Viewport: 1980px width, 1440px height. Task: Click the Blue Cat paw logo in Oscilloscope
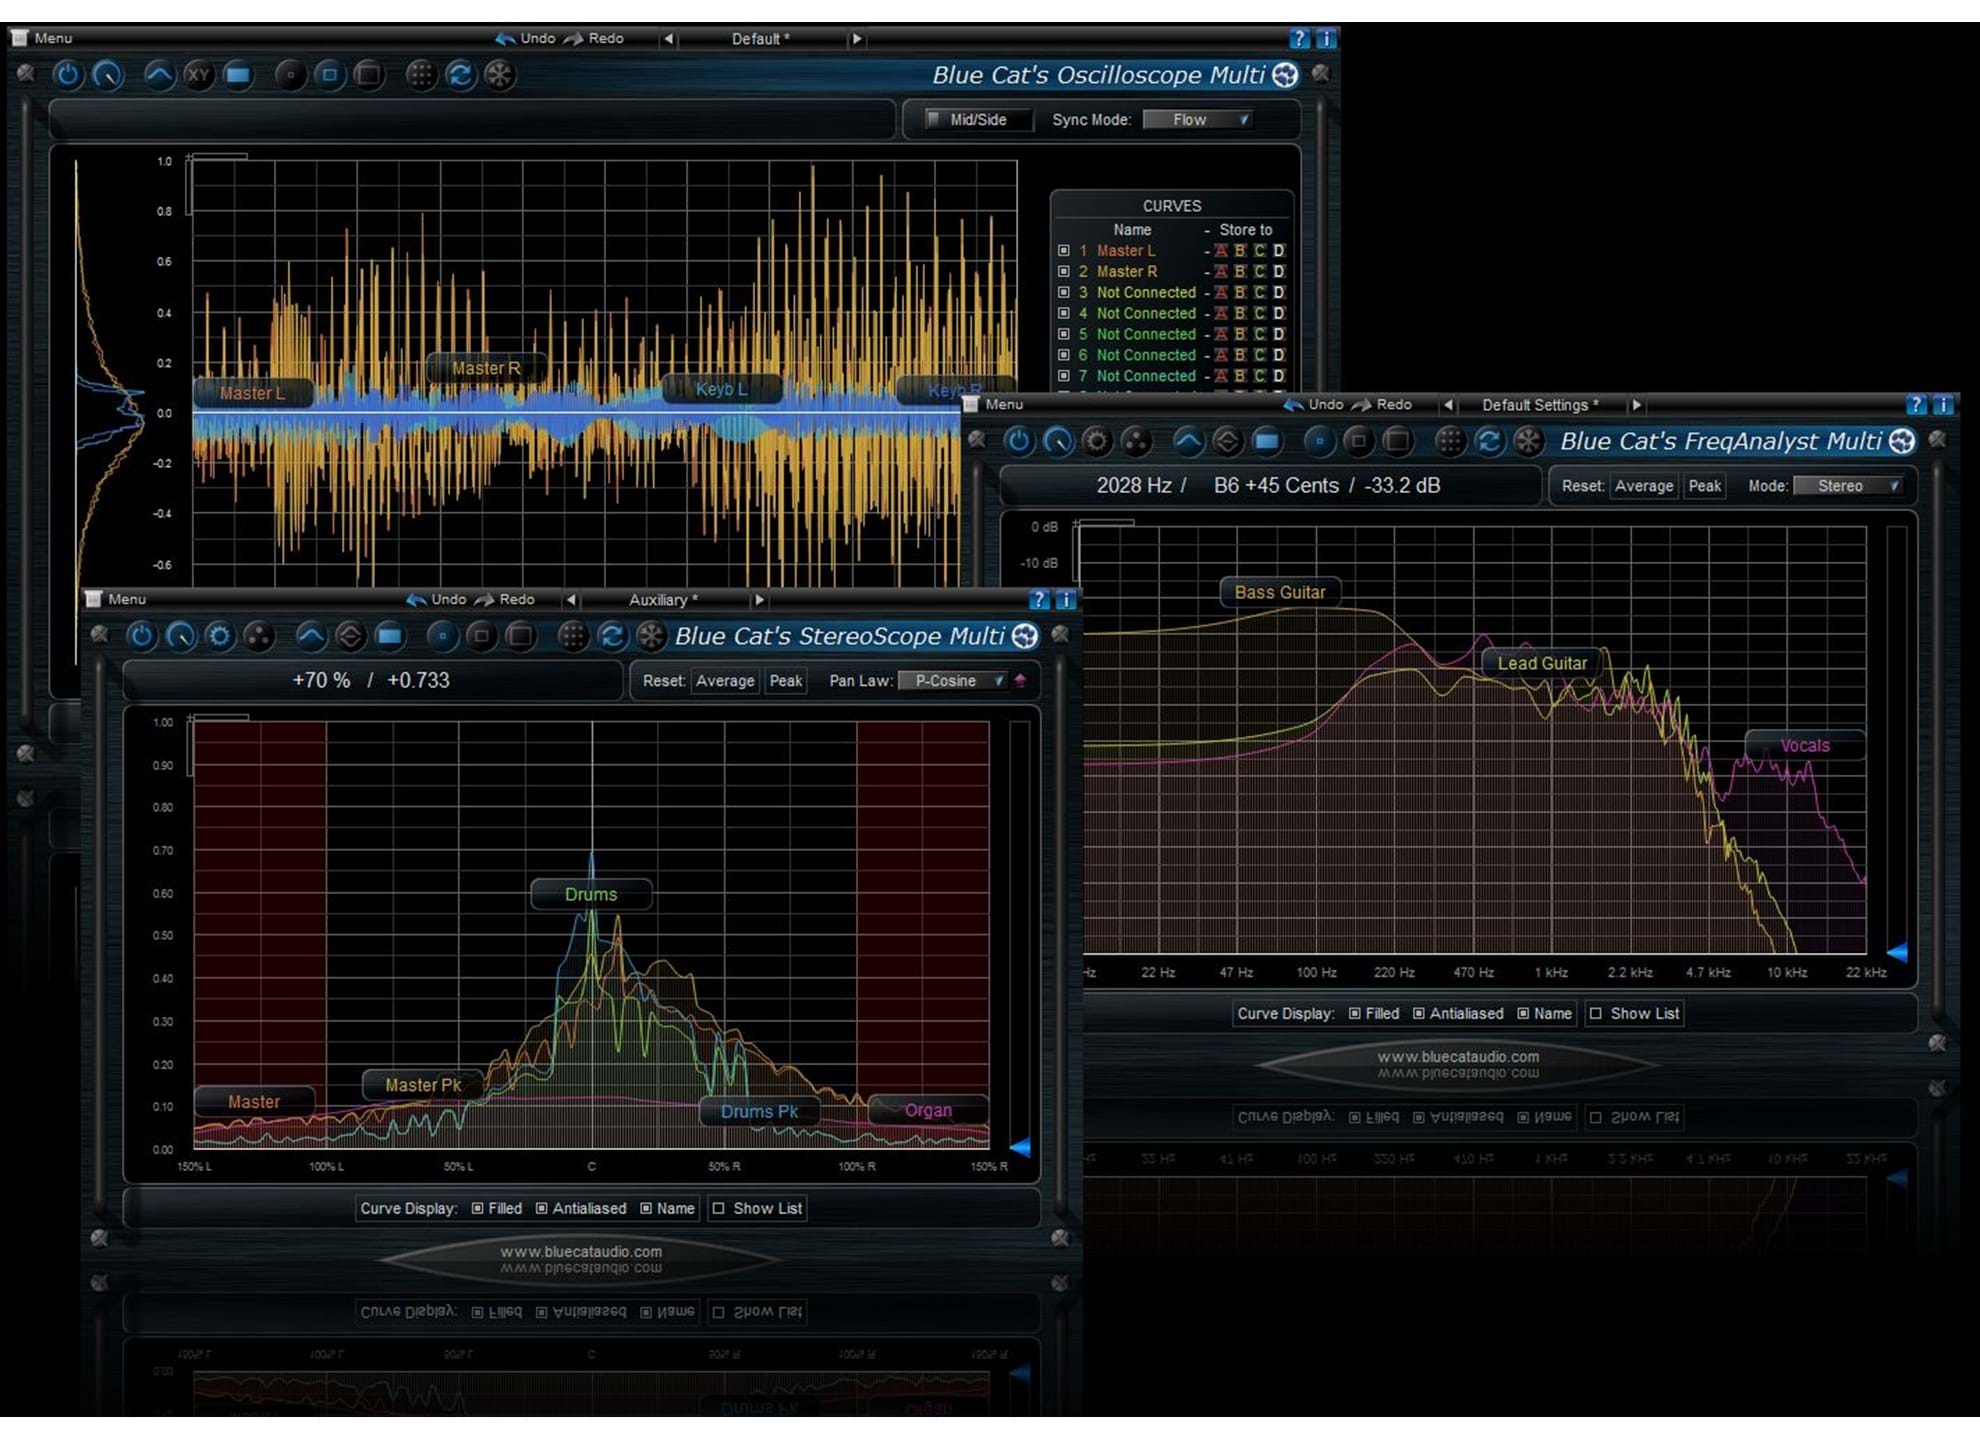point(1286,75)
